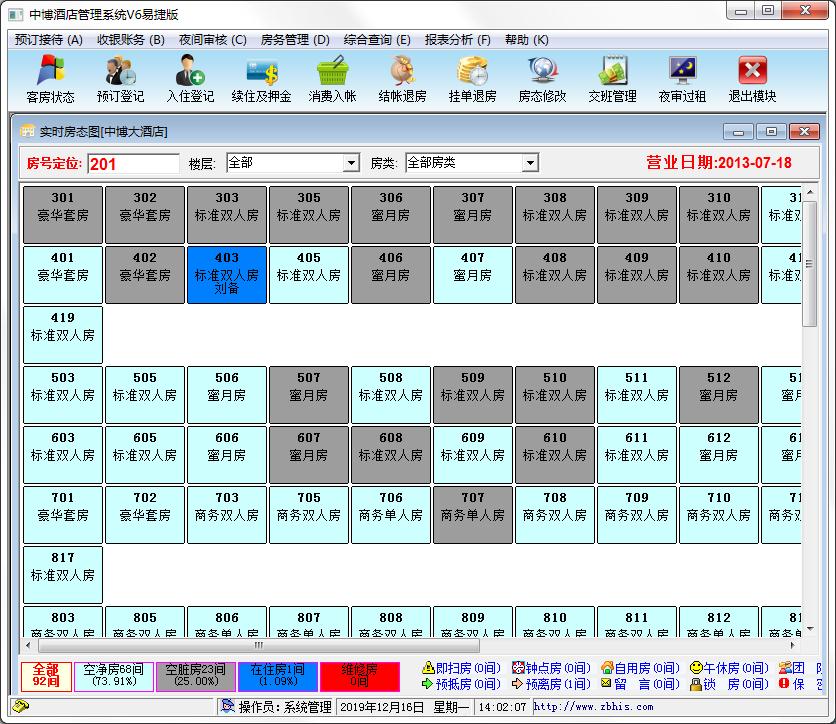The image size is (836, 724).
Task: Open 结帐退房 checkout icon
Action: (x=402, y=78)
